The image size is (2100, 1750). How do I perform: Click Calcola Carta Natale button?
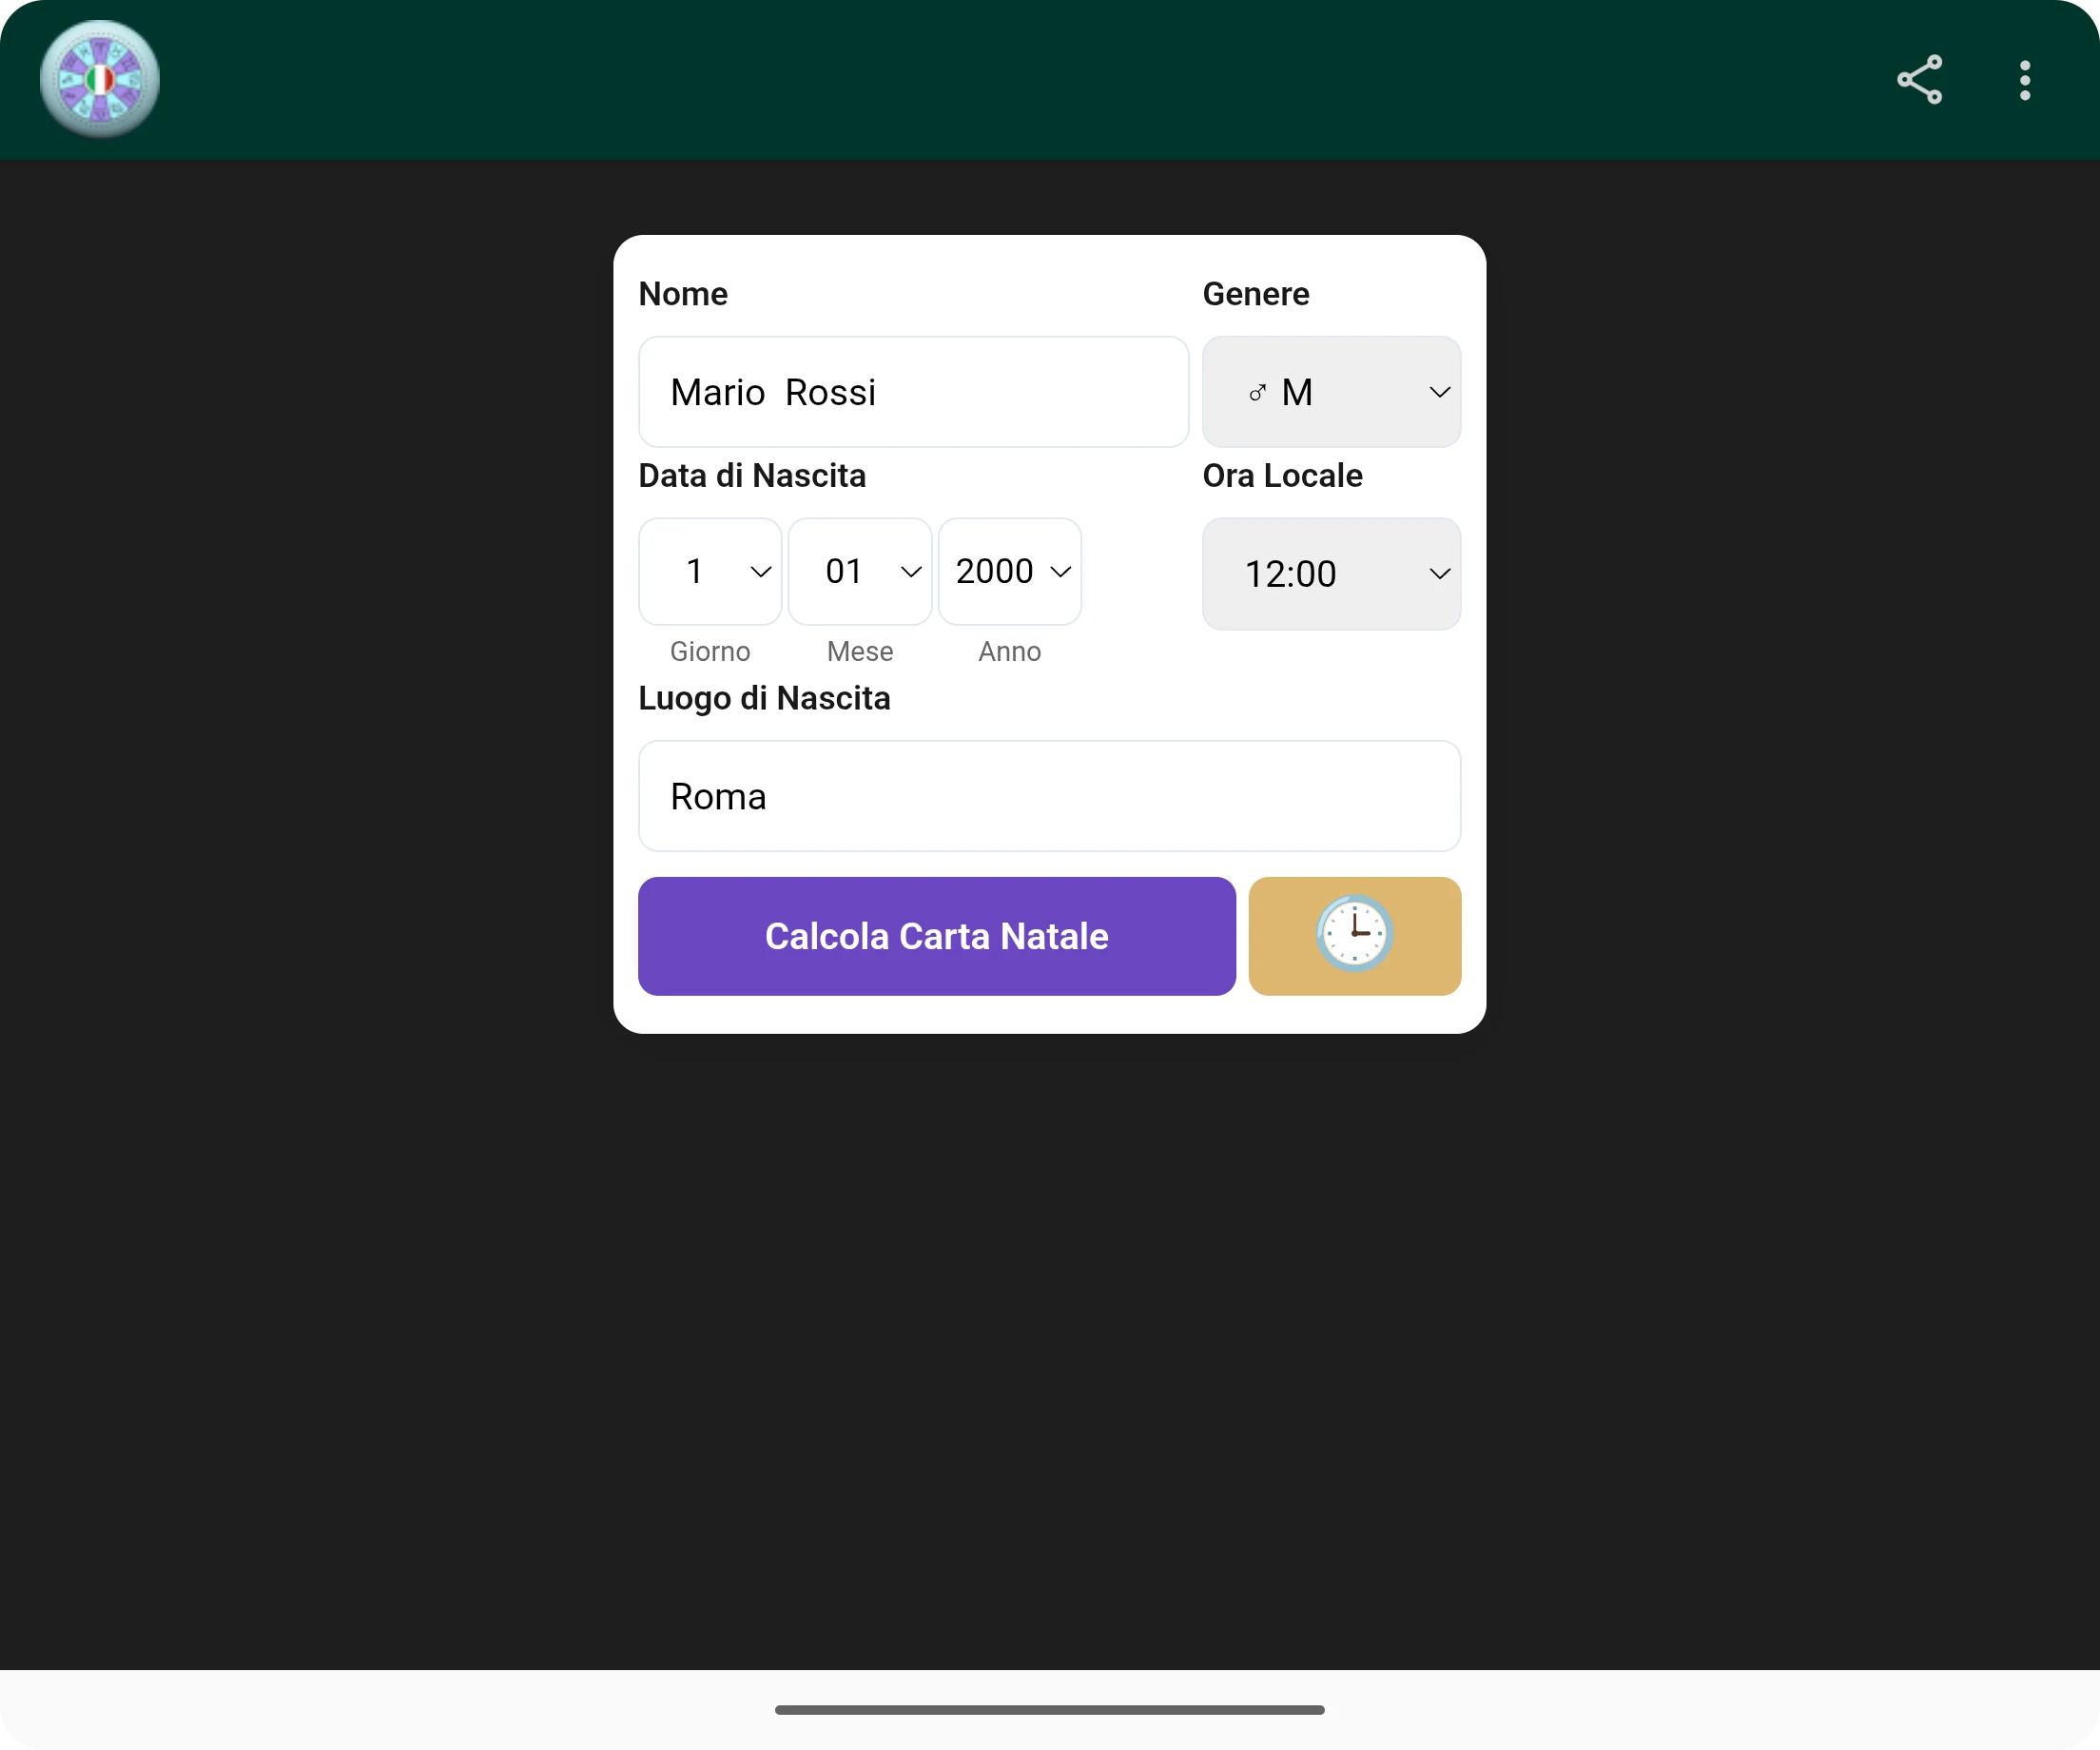(937, 936)
